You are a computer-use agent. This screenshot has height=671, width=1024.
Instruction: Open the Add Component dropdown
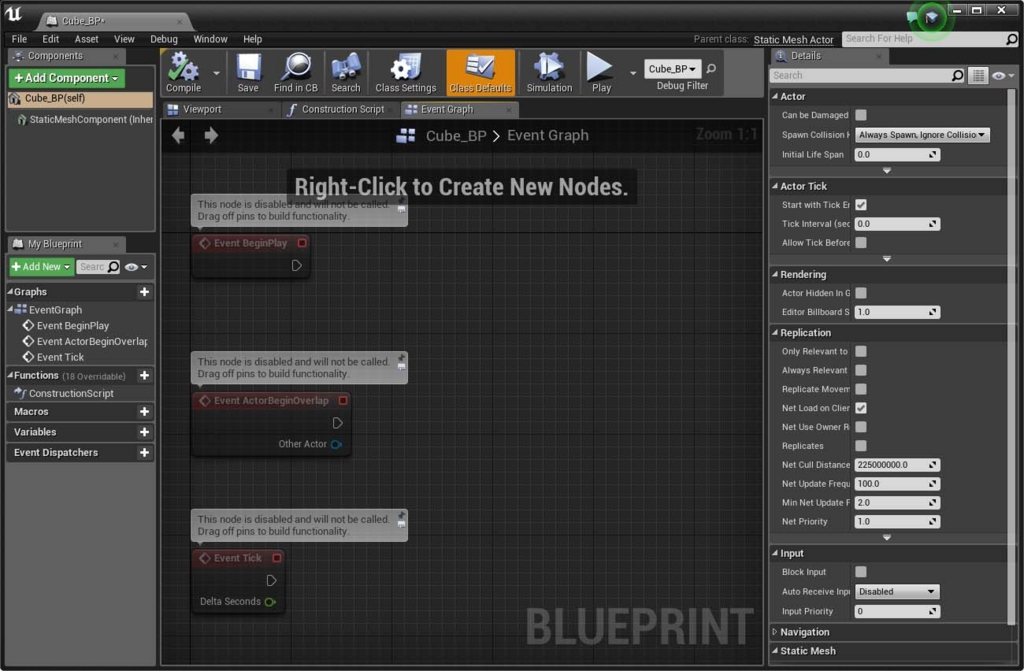pyautogui.click(x=67, y=78)
